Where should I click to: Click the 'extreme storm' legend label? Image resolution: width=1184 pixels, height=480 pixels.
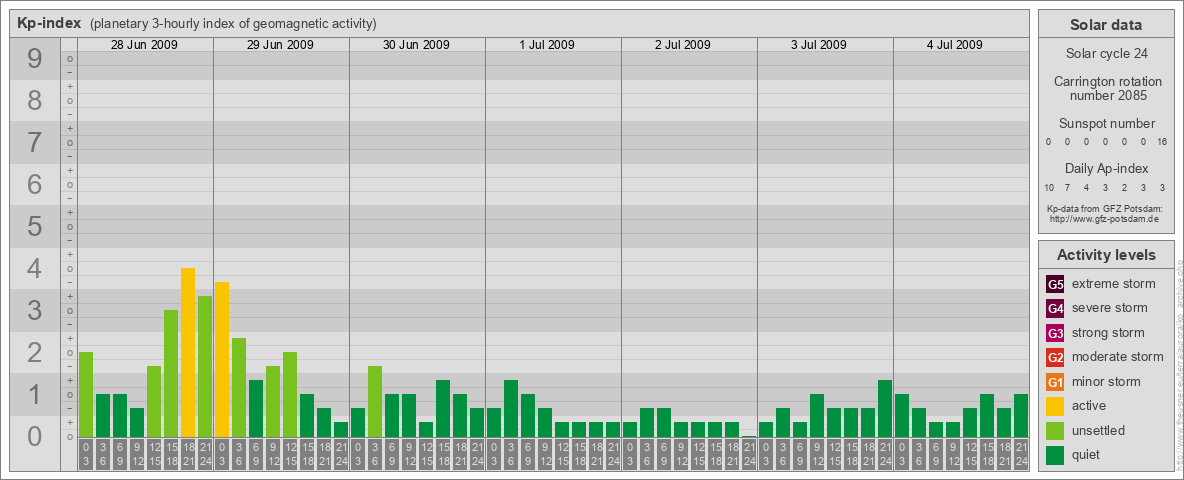(x=1114, y=284)
